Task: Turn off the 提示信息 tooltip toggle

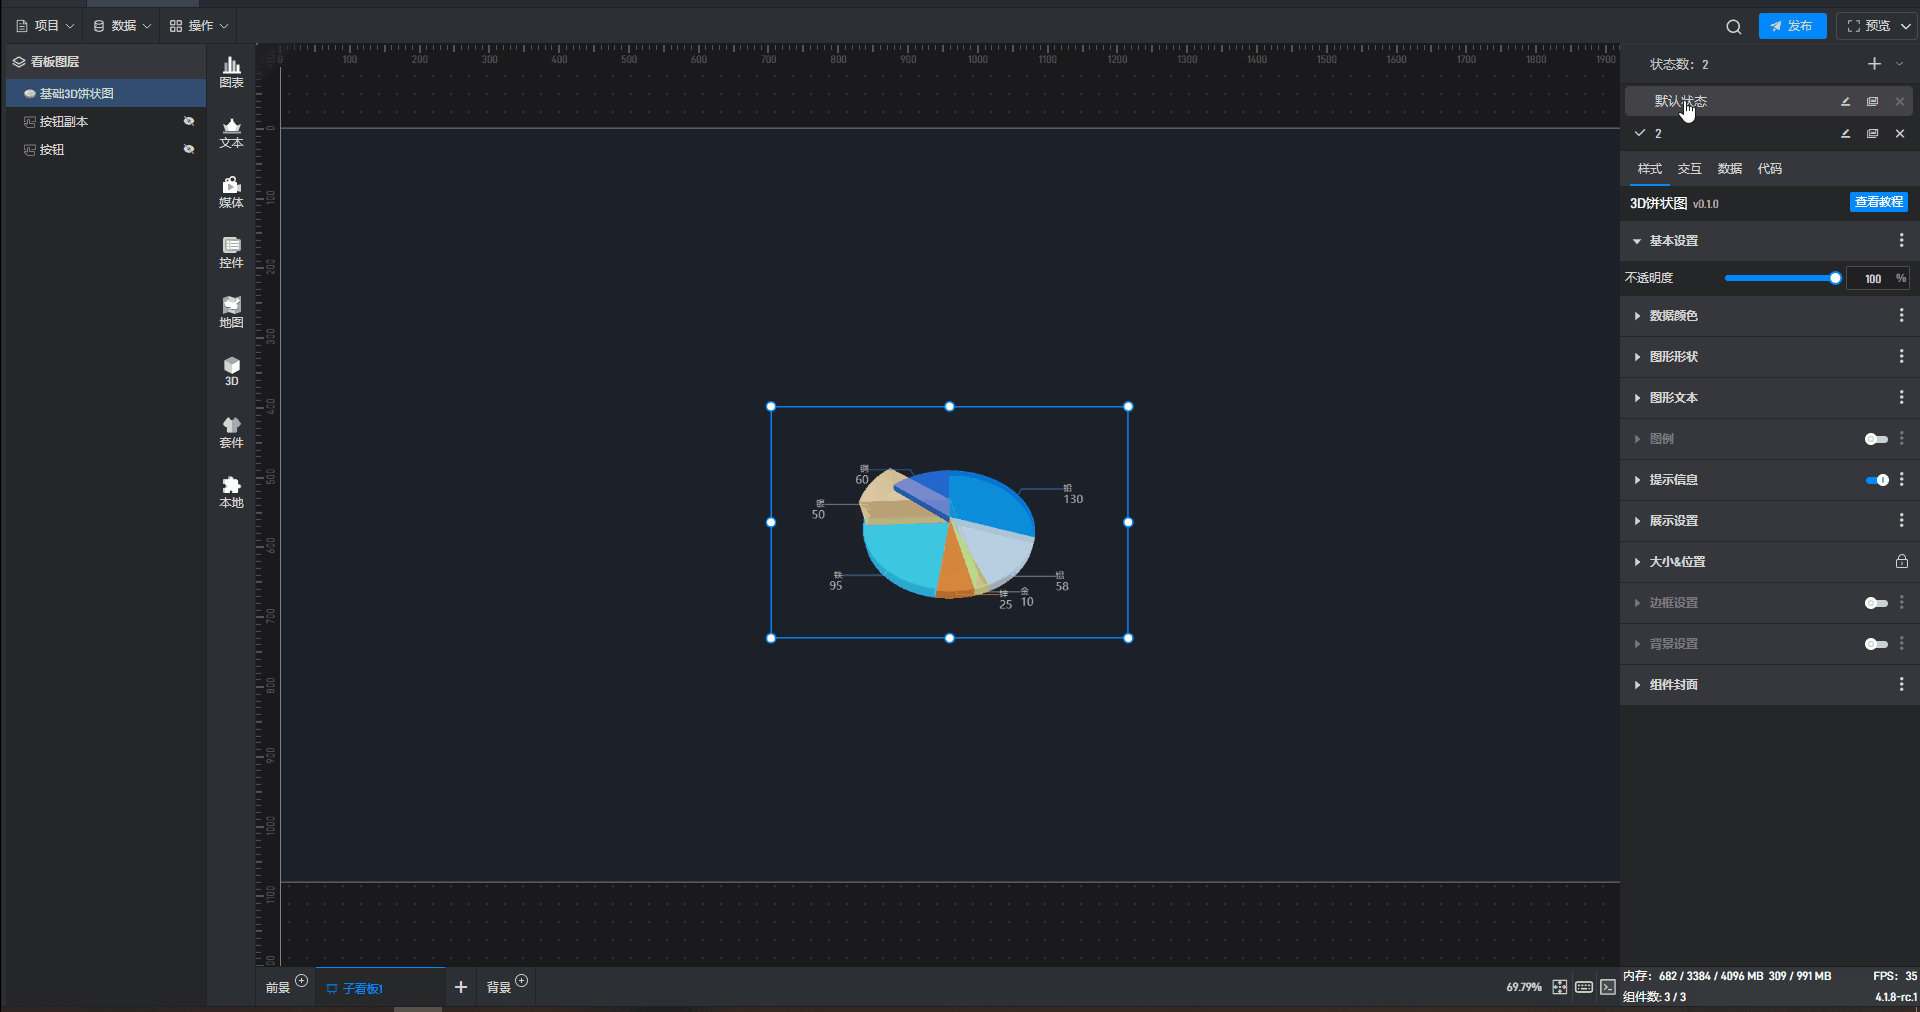Action: pyautogui.click(x=1876, y=480)
